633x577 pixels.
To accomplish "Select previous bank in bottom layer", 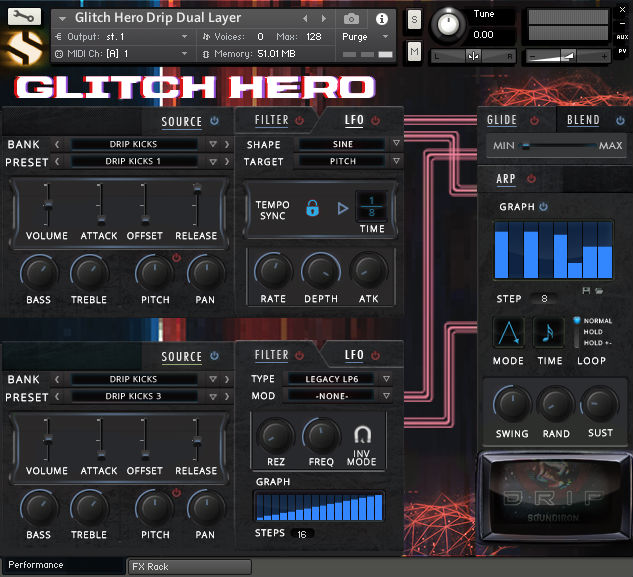I will [x=57, y=380].
